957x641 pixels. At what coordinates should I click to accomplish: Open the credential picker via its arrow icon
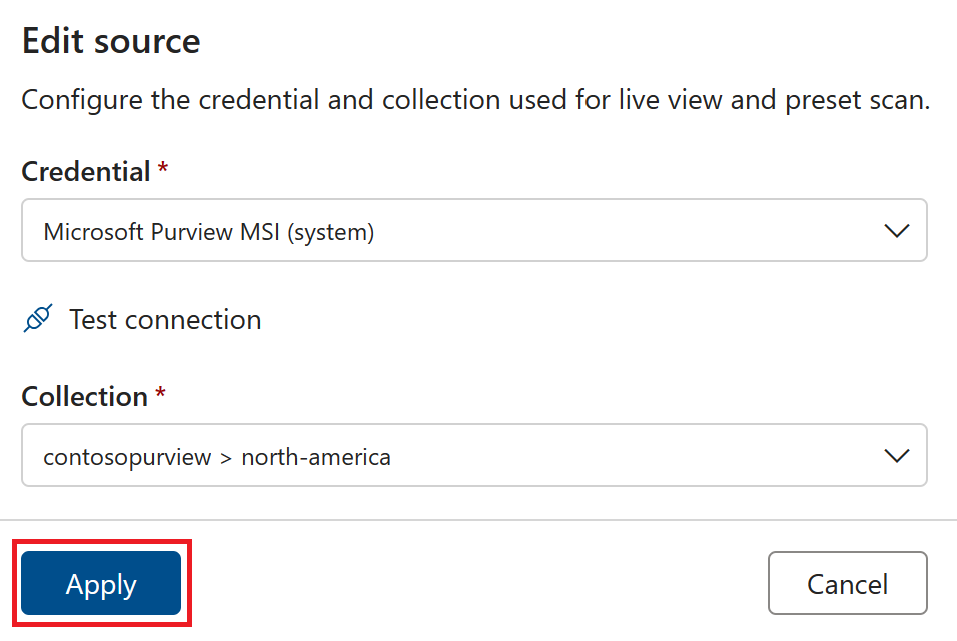pos(898,230)
